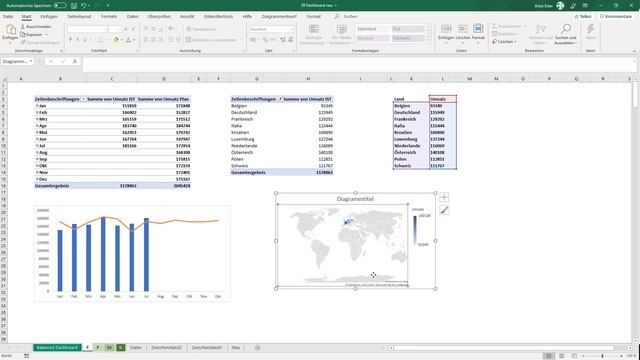The width and height of the screenshot is (640, 360).
Task: Click the Save icon in the title bar
Action: pyautogui.click(x=74, y=5)
